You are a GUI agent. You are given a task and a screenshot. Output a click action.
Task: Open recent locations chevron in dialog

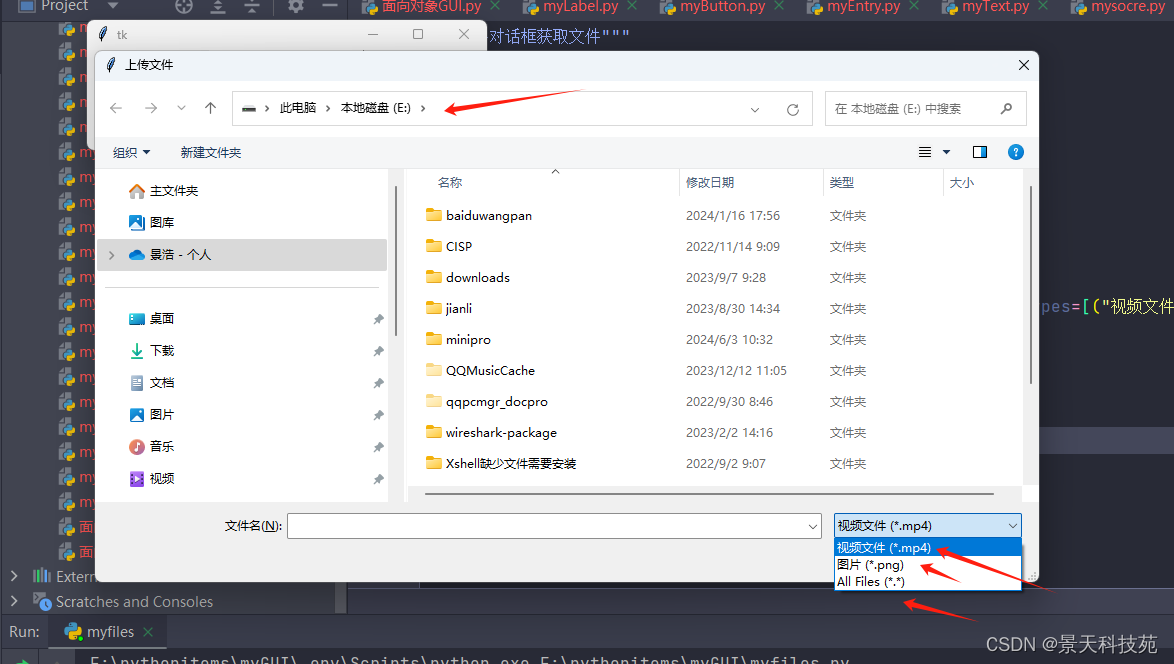181,109
